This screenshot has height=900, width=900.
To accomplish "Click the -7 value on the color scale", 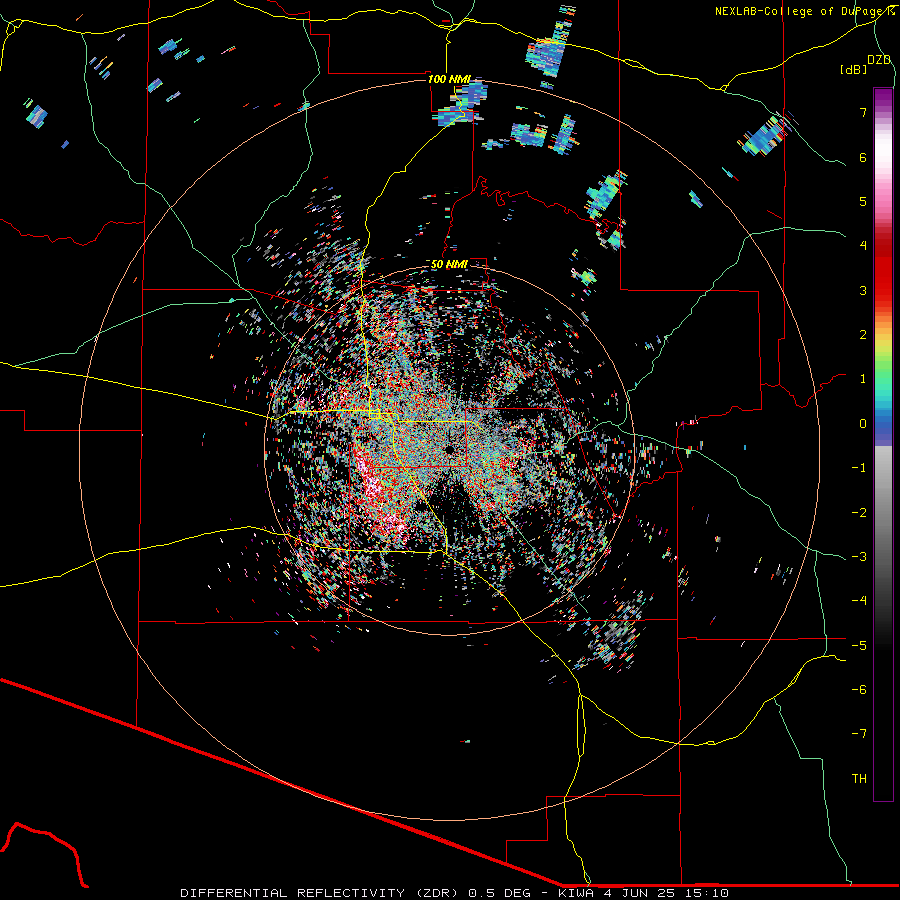I will click(859, 734).
